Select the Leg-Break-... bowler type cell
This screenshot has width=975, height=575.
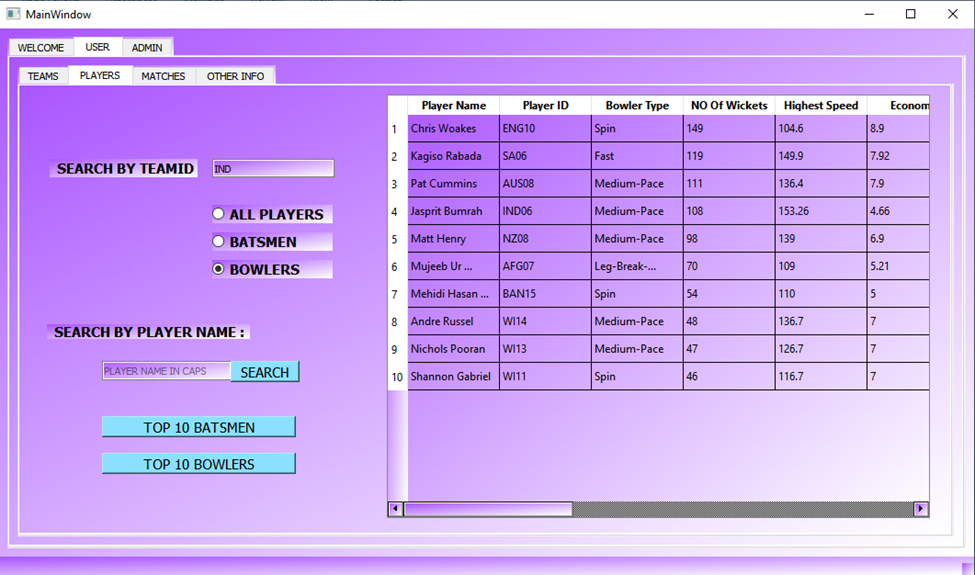637,266
